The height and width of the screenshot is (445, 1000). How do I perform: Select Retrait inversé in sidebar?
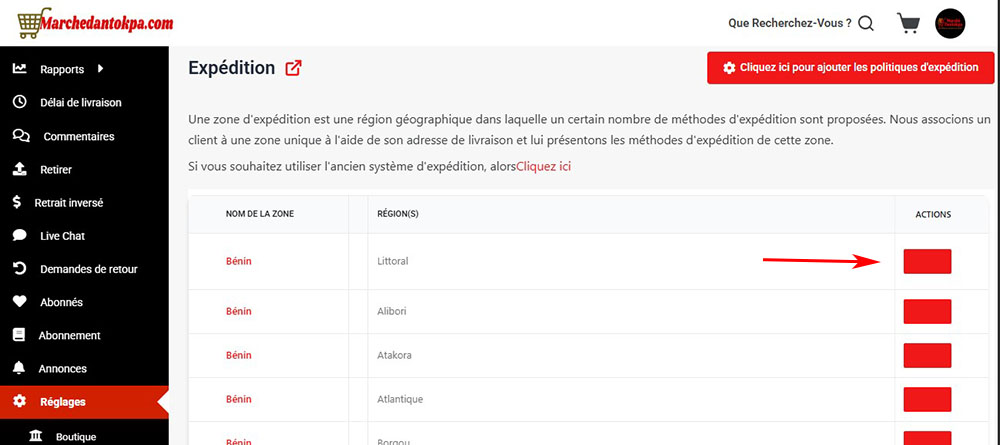click(x=68, y=202)
